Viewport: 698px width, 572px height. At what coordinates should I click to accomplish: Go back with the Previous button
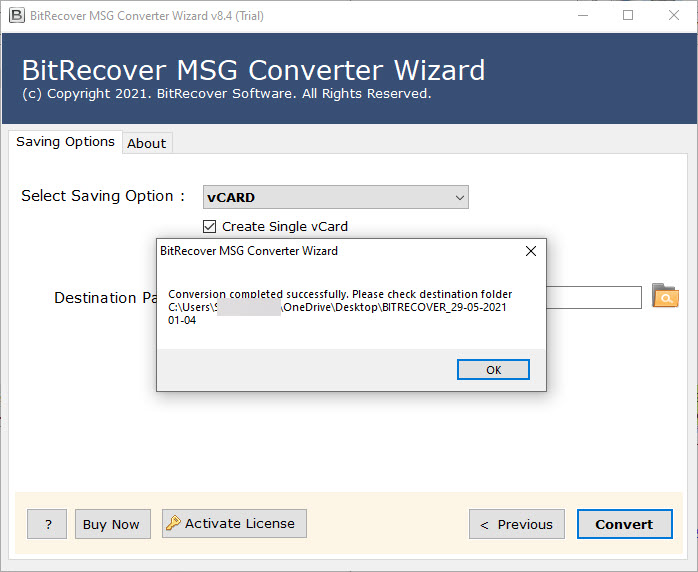pyautogui.click(x=517, y=524)
